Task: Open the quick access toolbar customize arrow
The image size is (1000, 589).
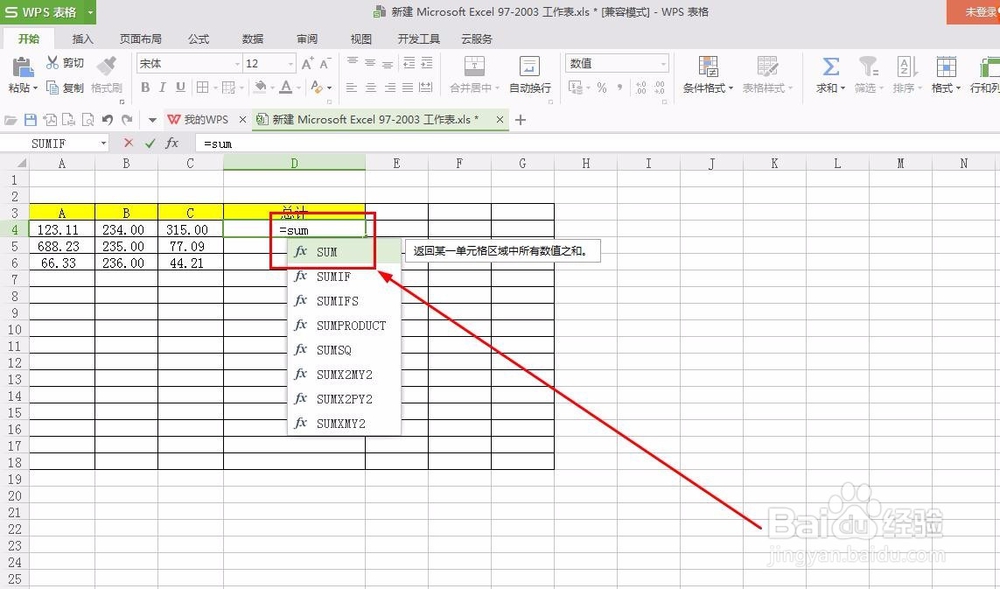Action: [x=152, y=119]
